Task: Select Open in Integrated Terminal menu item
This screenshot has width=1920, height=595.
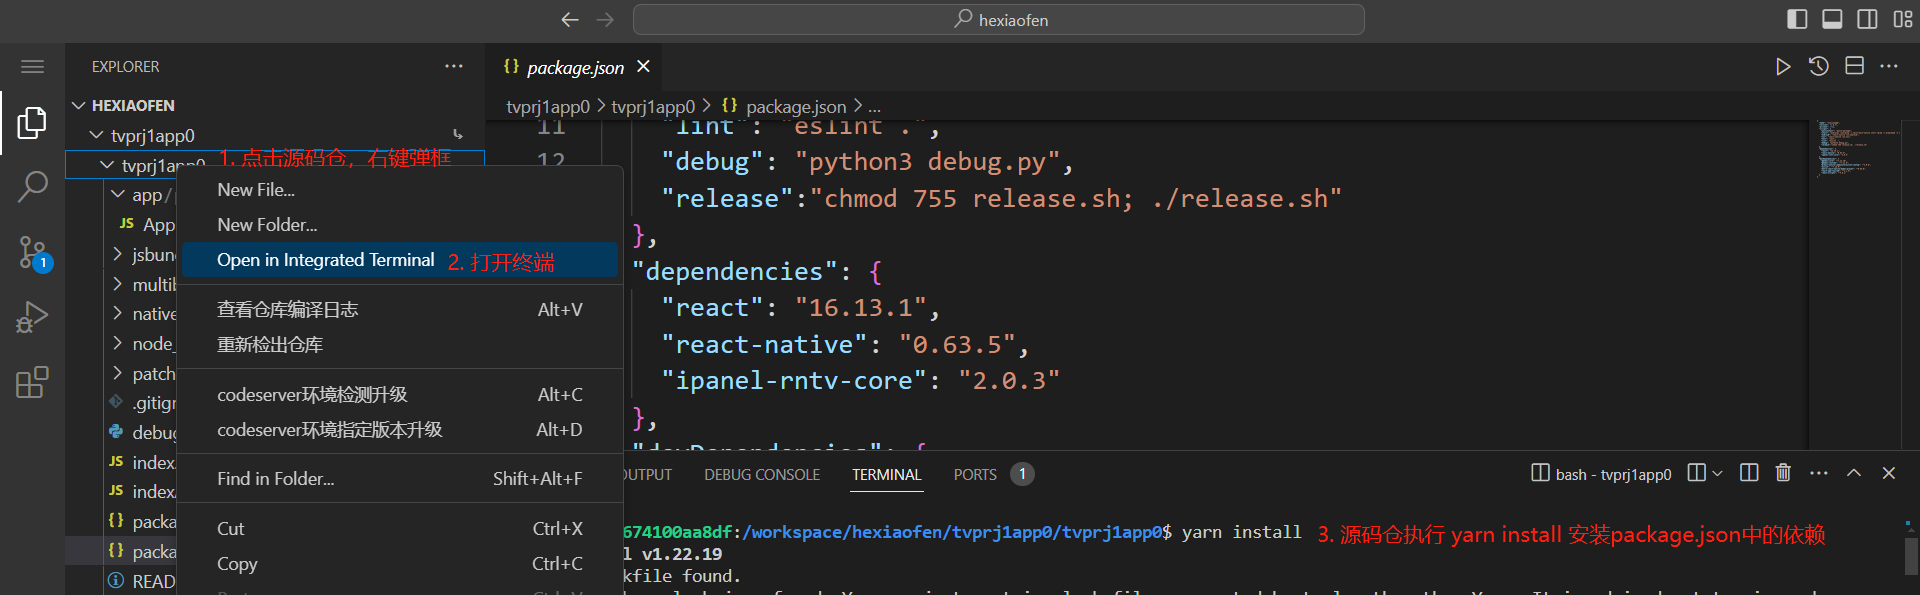Action: coord(325,260)
